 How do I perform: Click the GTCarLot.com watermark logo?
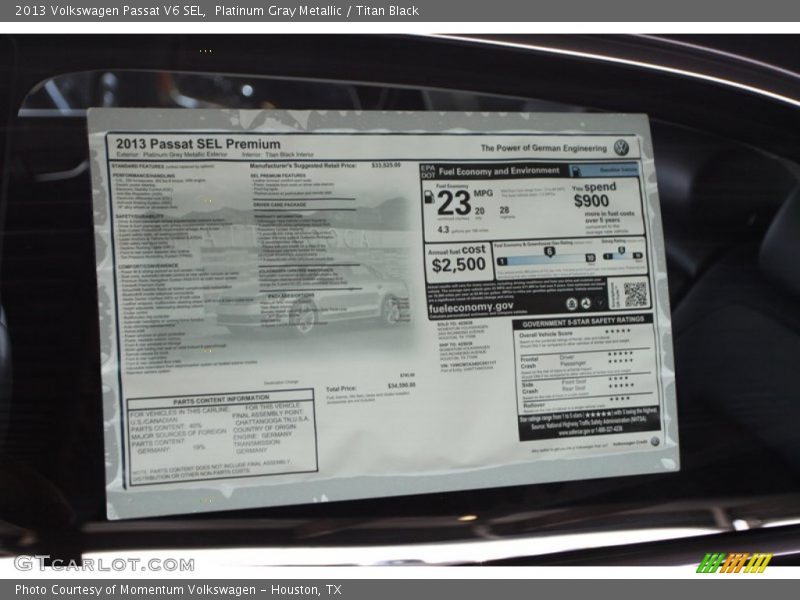pos(90,563)
